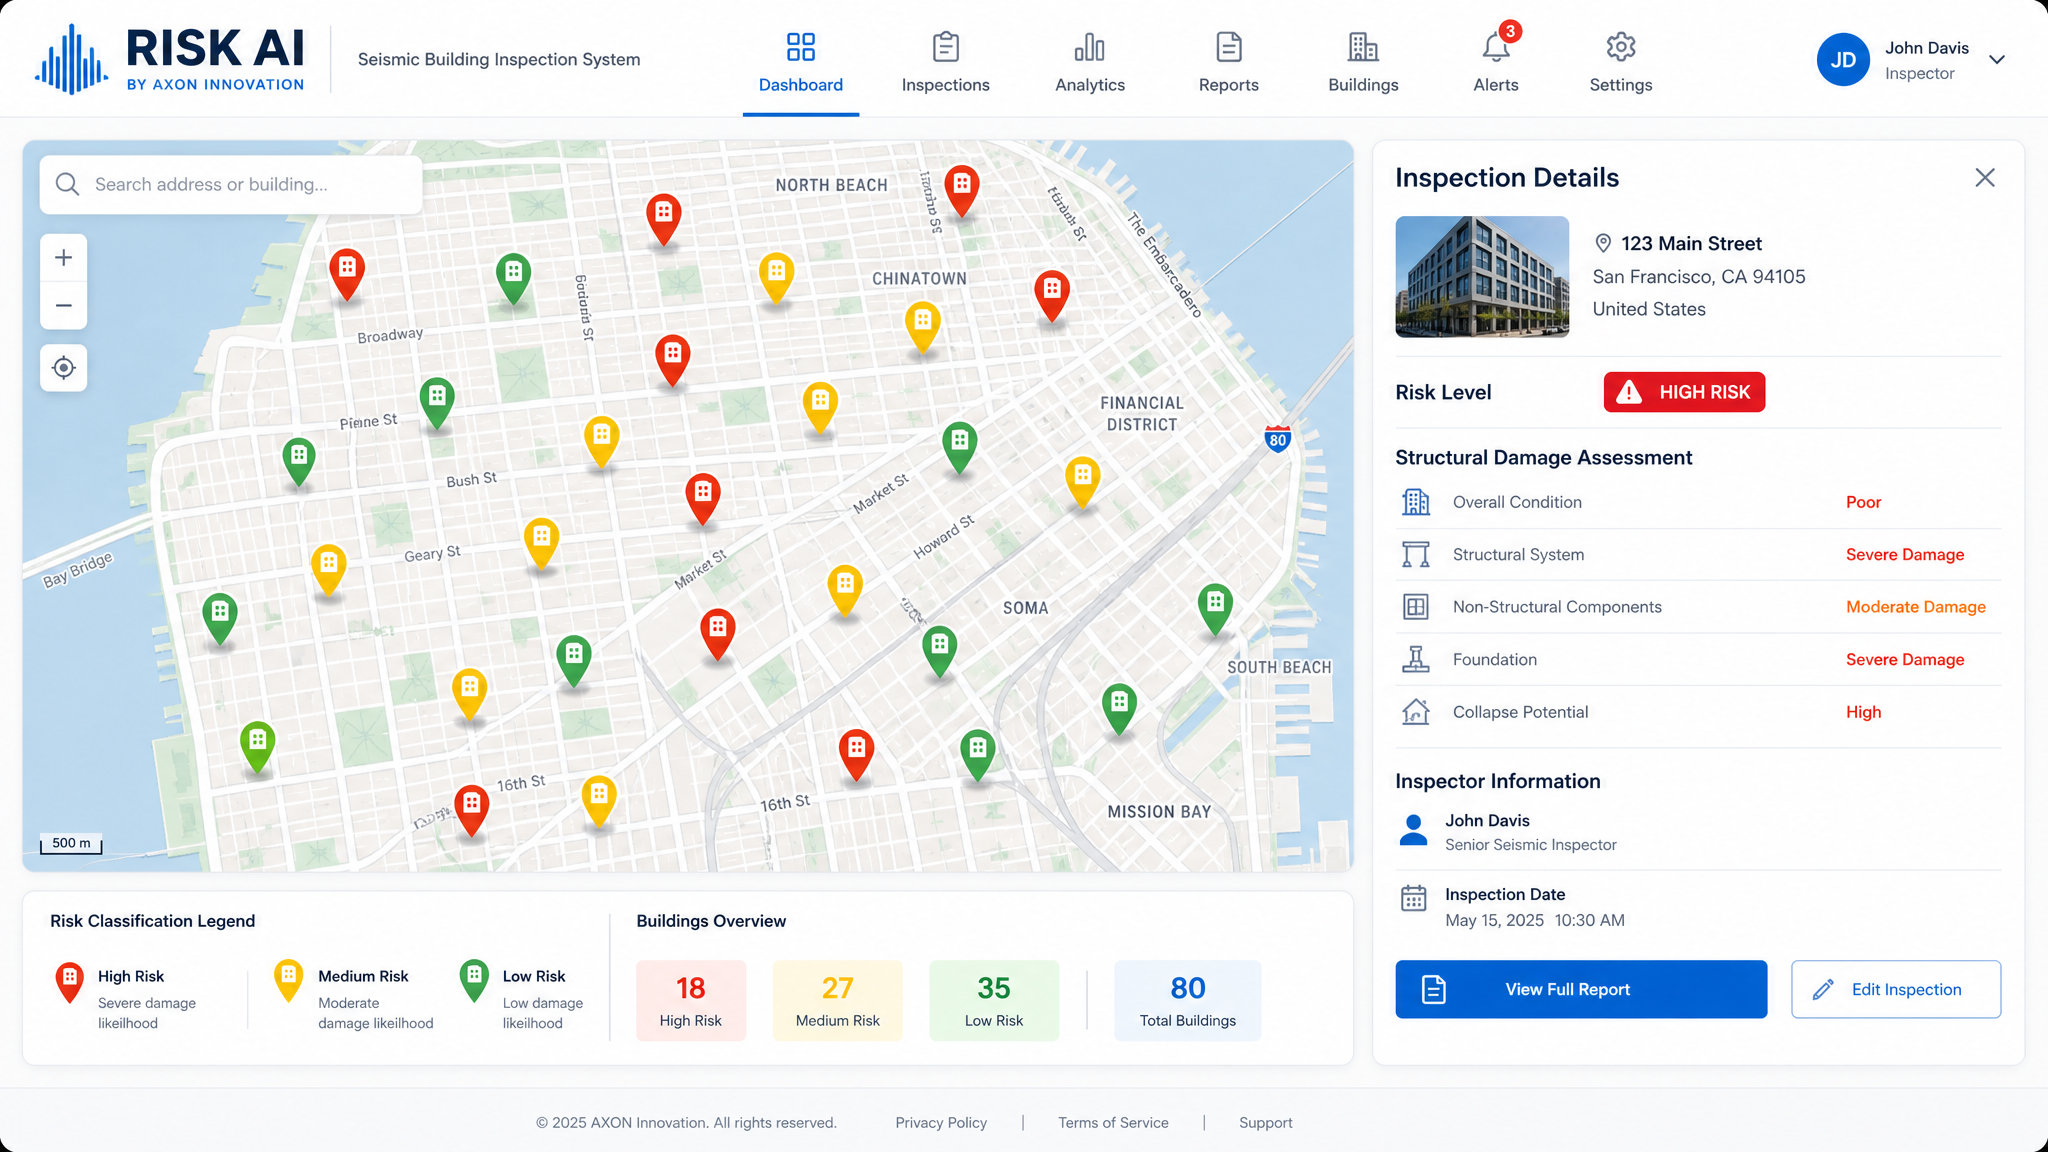Screen dimensions: 2048x1152
Task: Zoom out on the map
Action: tap(63, 306)
